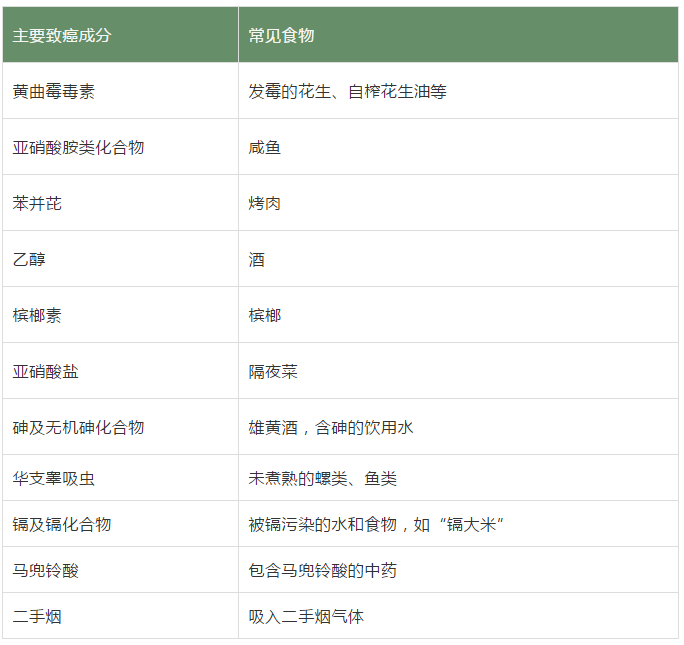Select the 华支睾吸虫 cell

coord(54,478)
